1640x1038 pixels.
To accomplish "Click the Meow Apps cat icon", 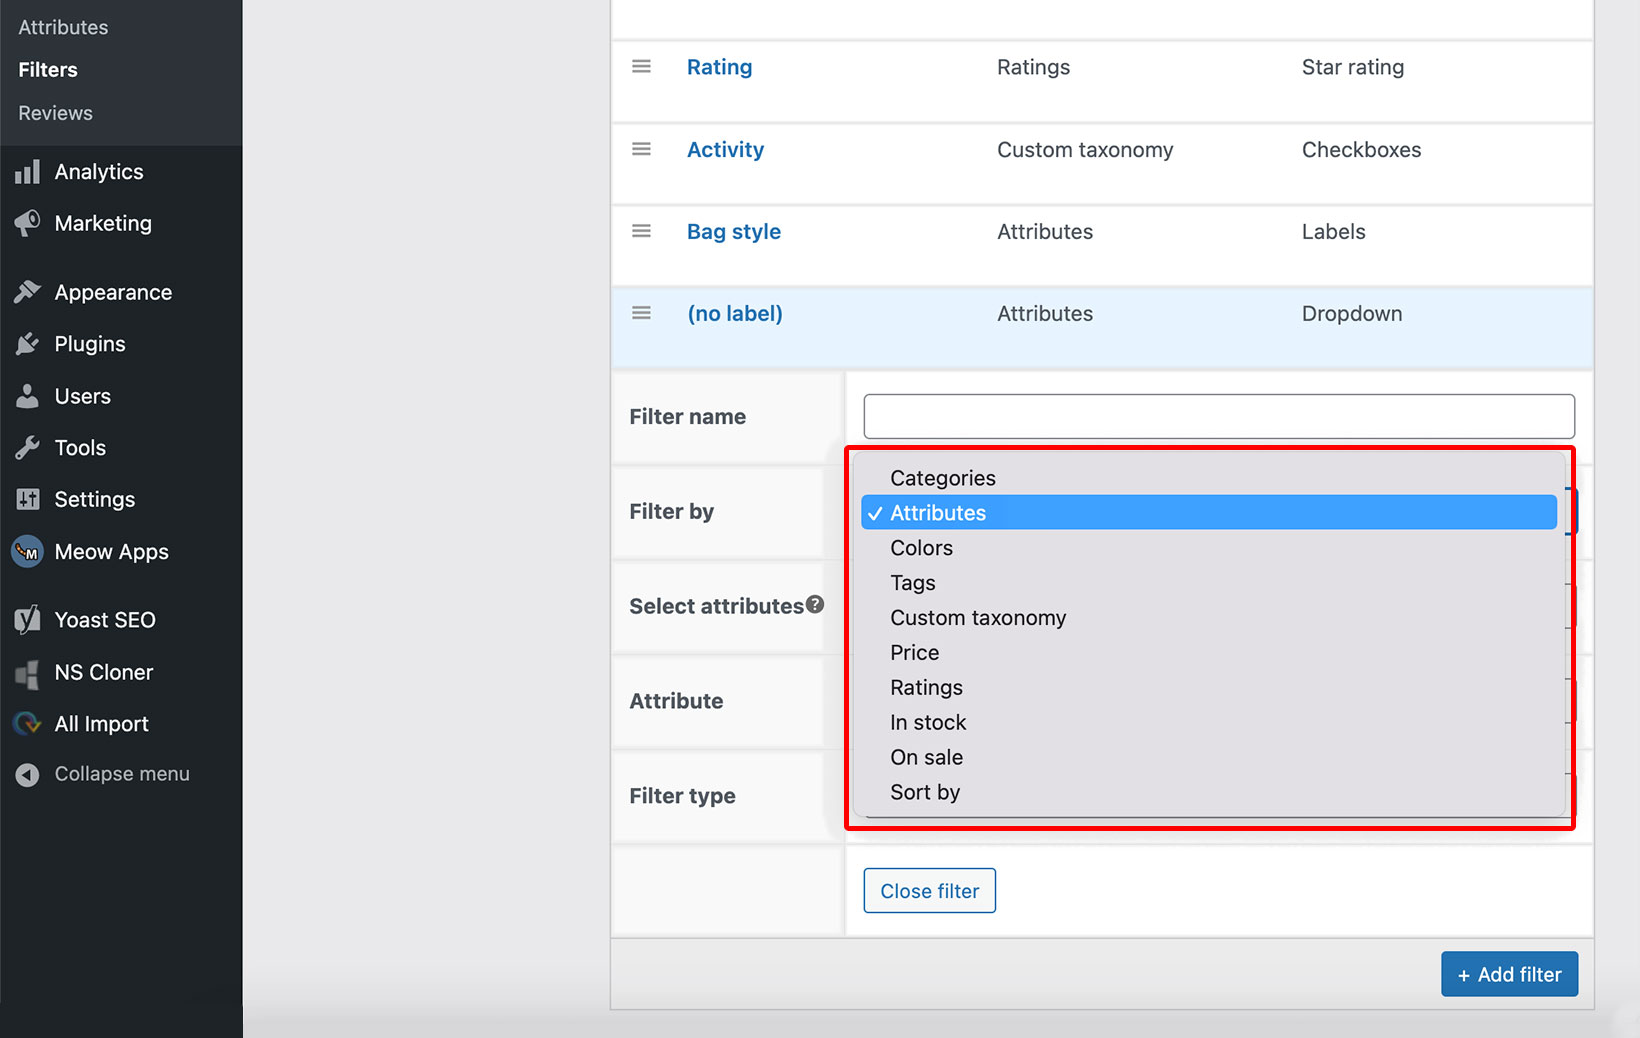I will pos(27,551).
